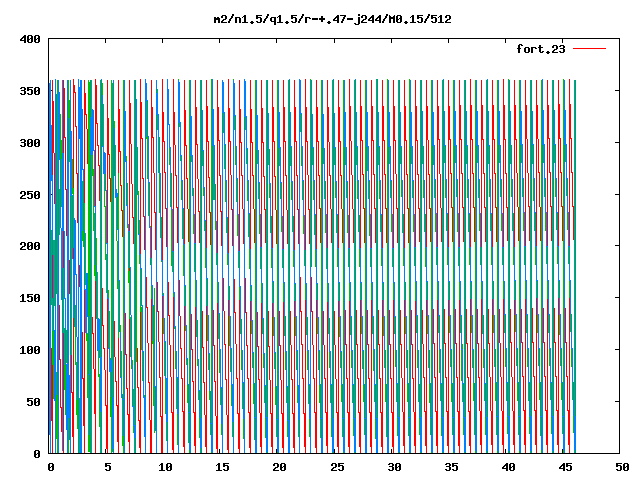Click the red legend line sample
This screenshot has height=480, width=640.
point(589,49)
